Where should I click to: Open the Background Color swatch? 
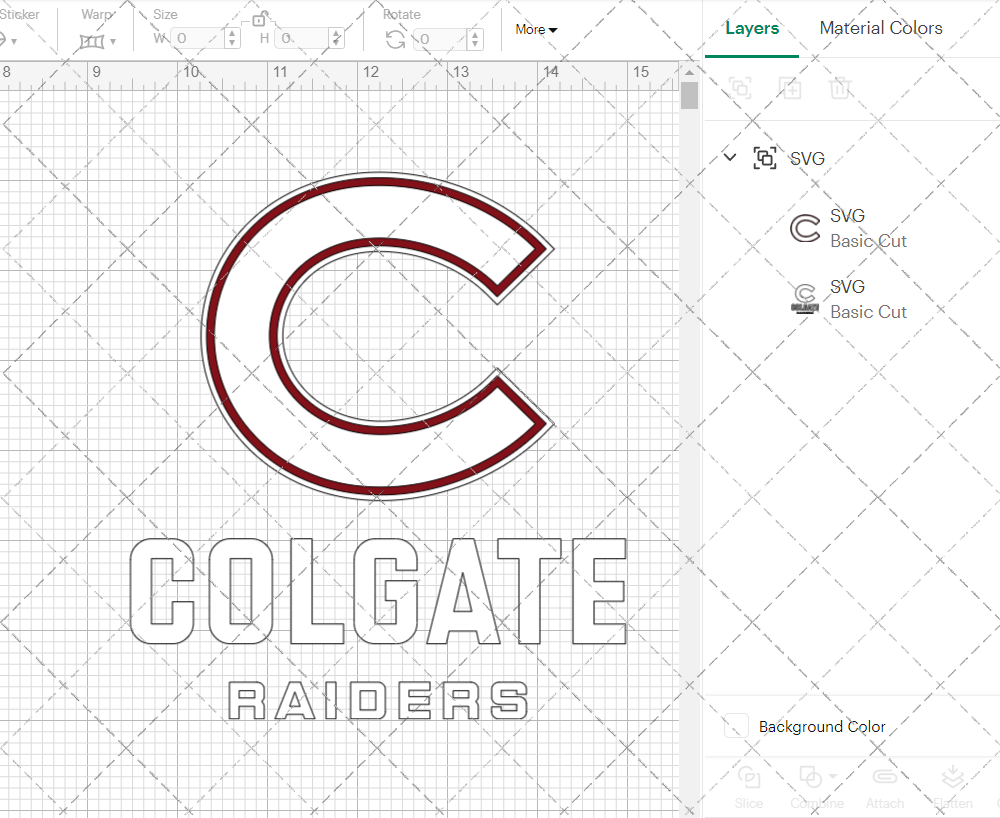click(x=736, y=726)
